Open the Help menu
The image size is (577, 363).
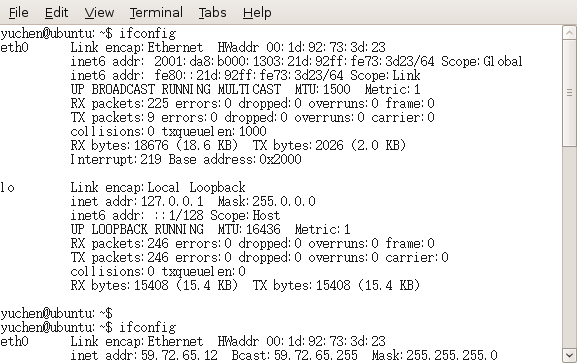coord(257,13)
